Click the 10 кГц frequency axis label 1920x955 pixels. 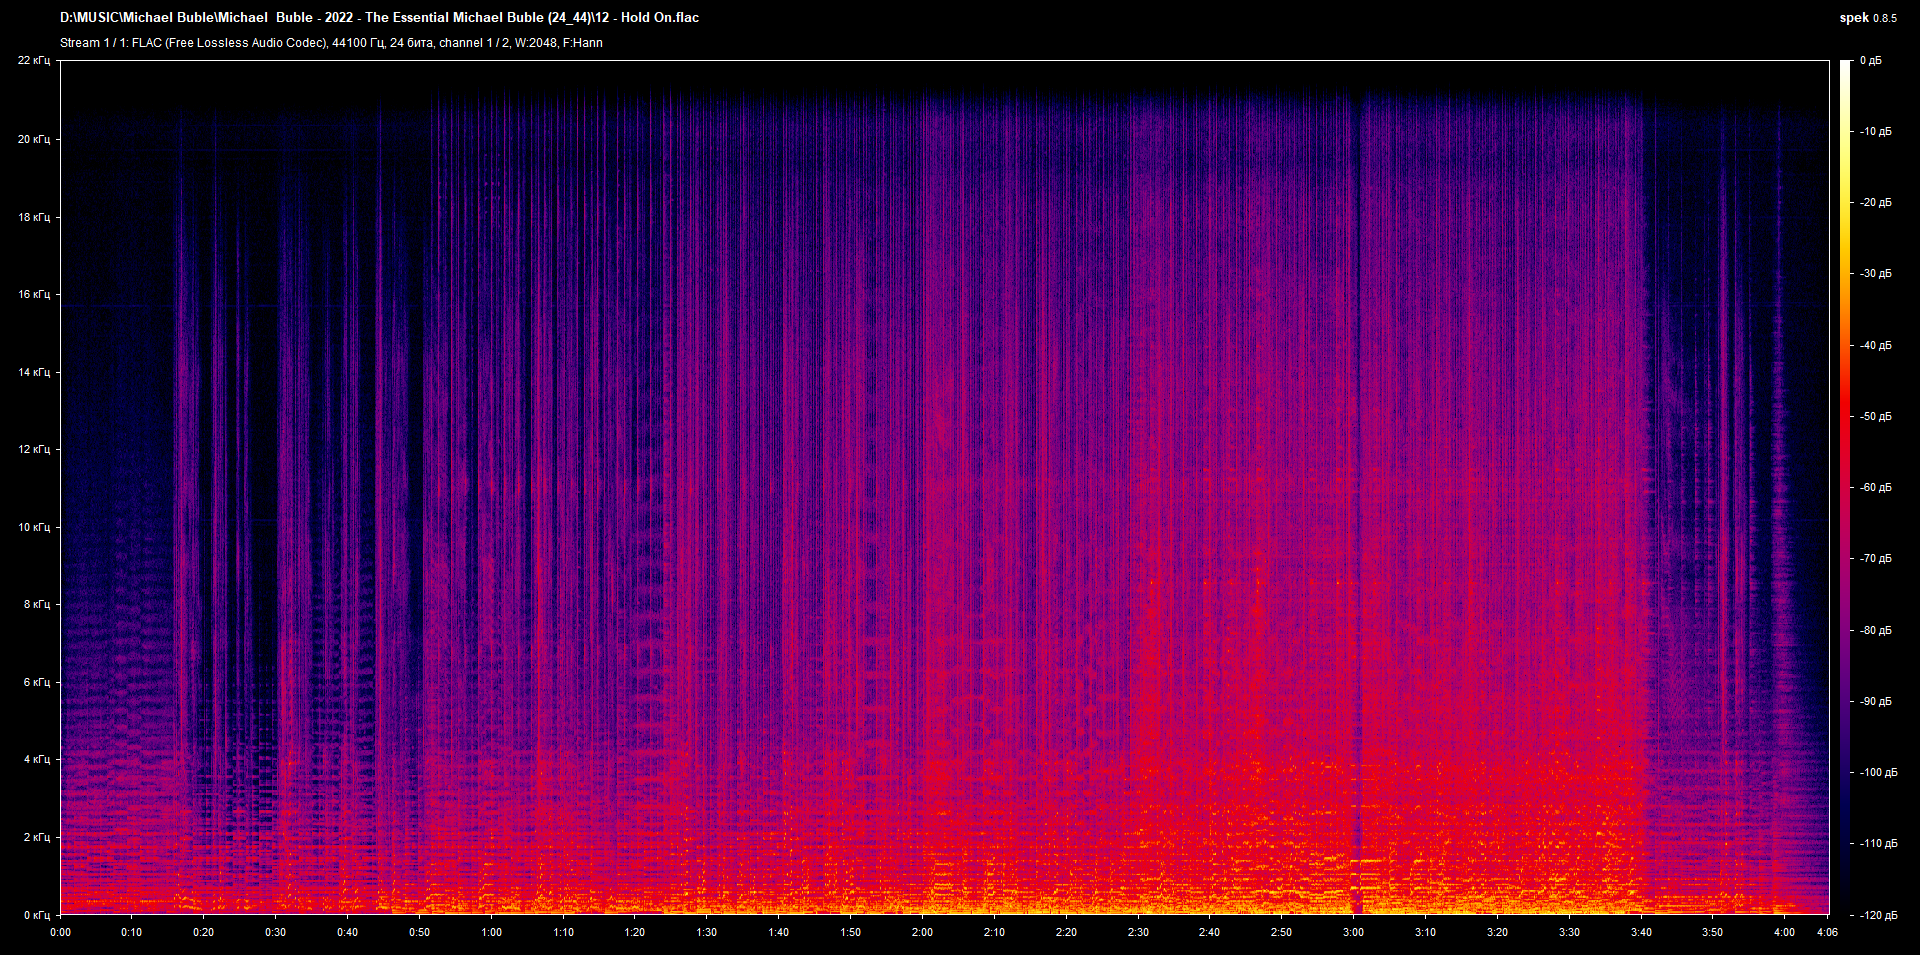[34, 527]
